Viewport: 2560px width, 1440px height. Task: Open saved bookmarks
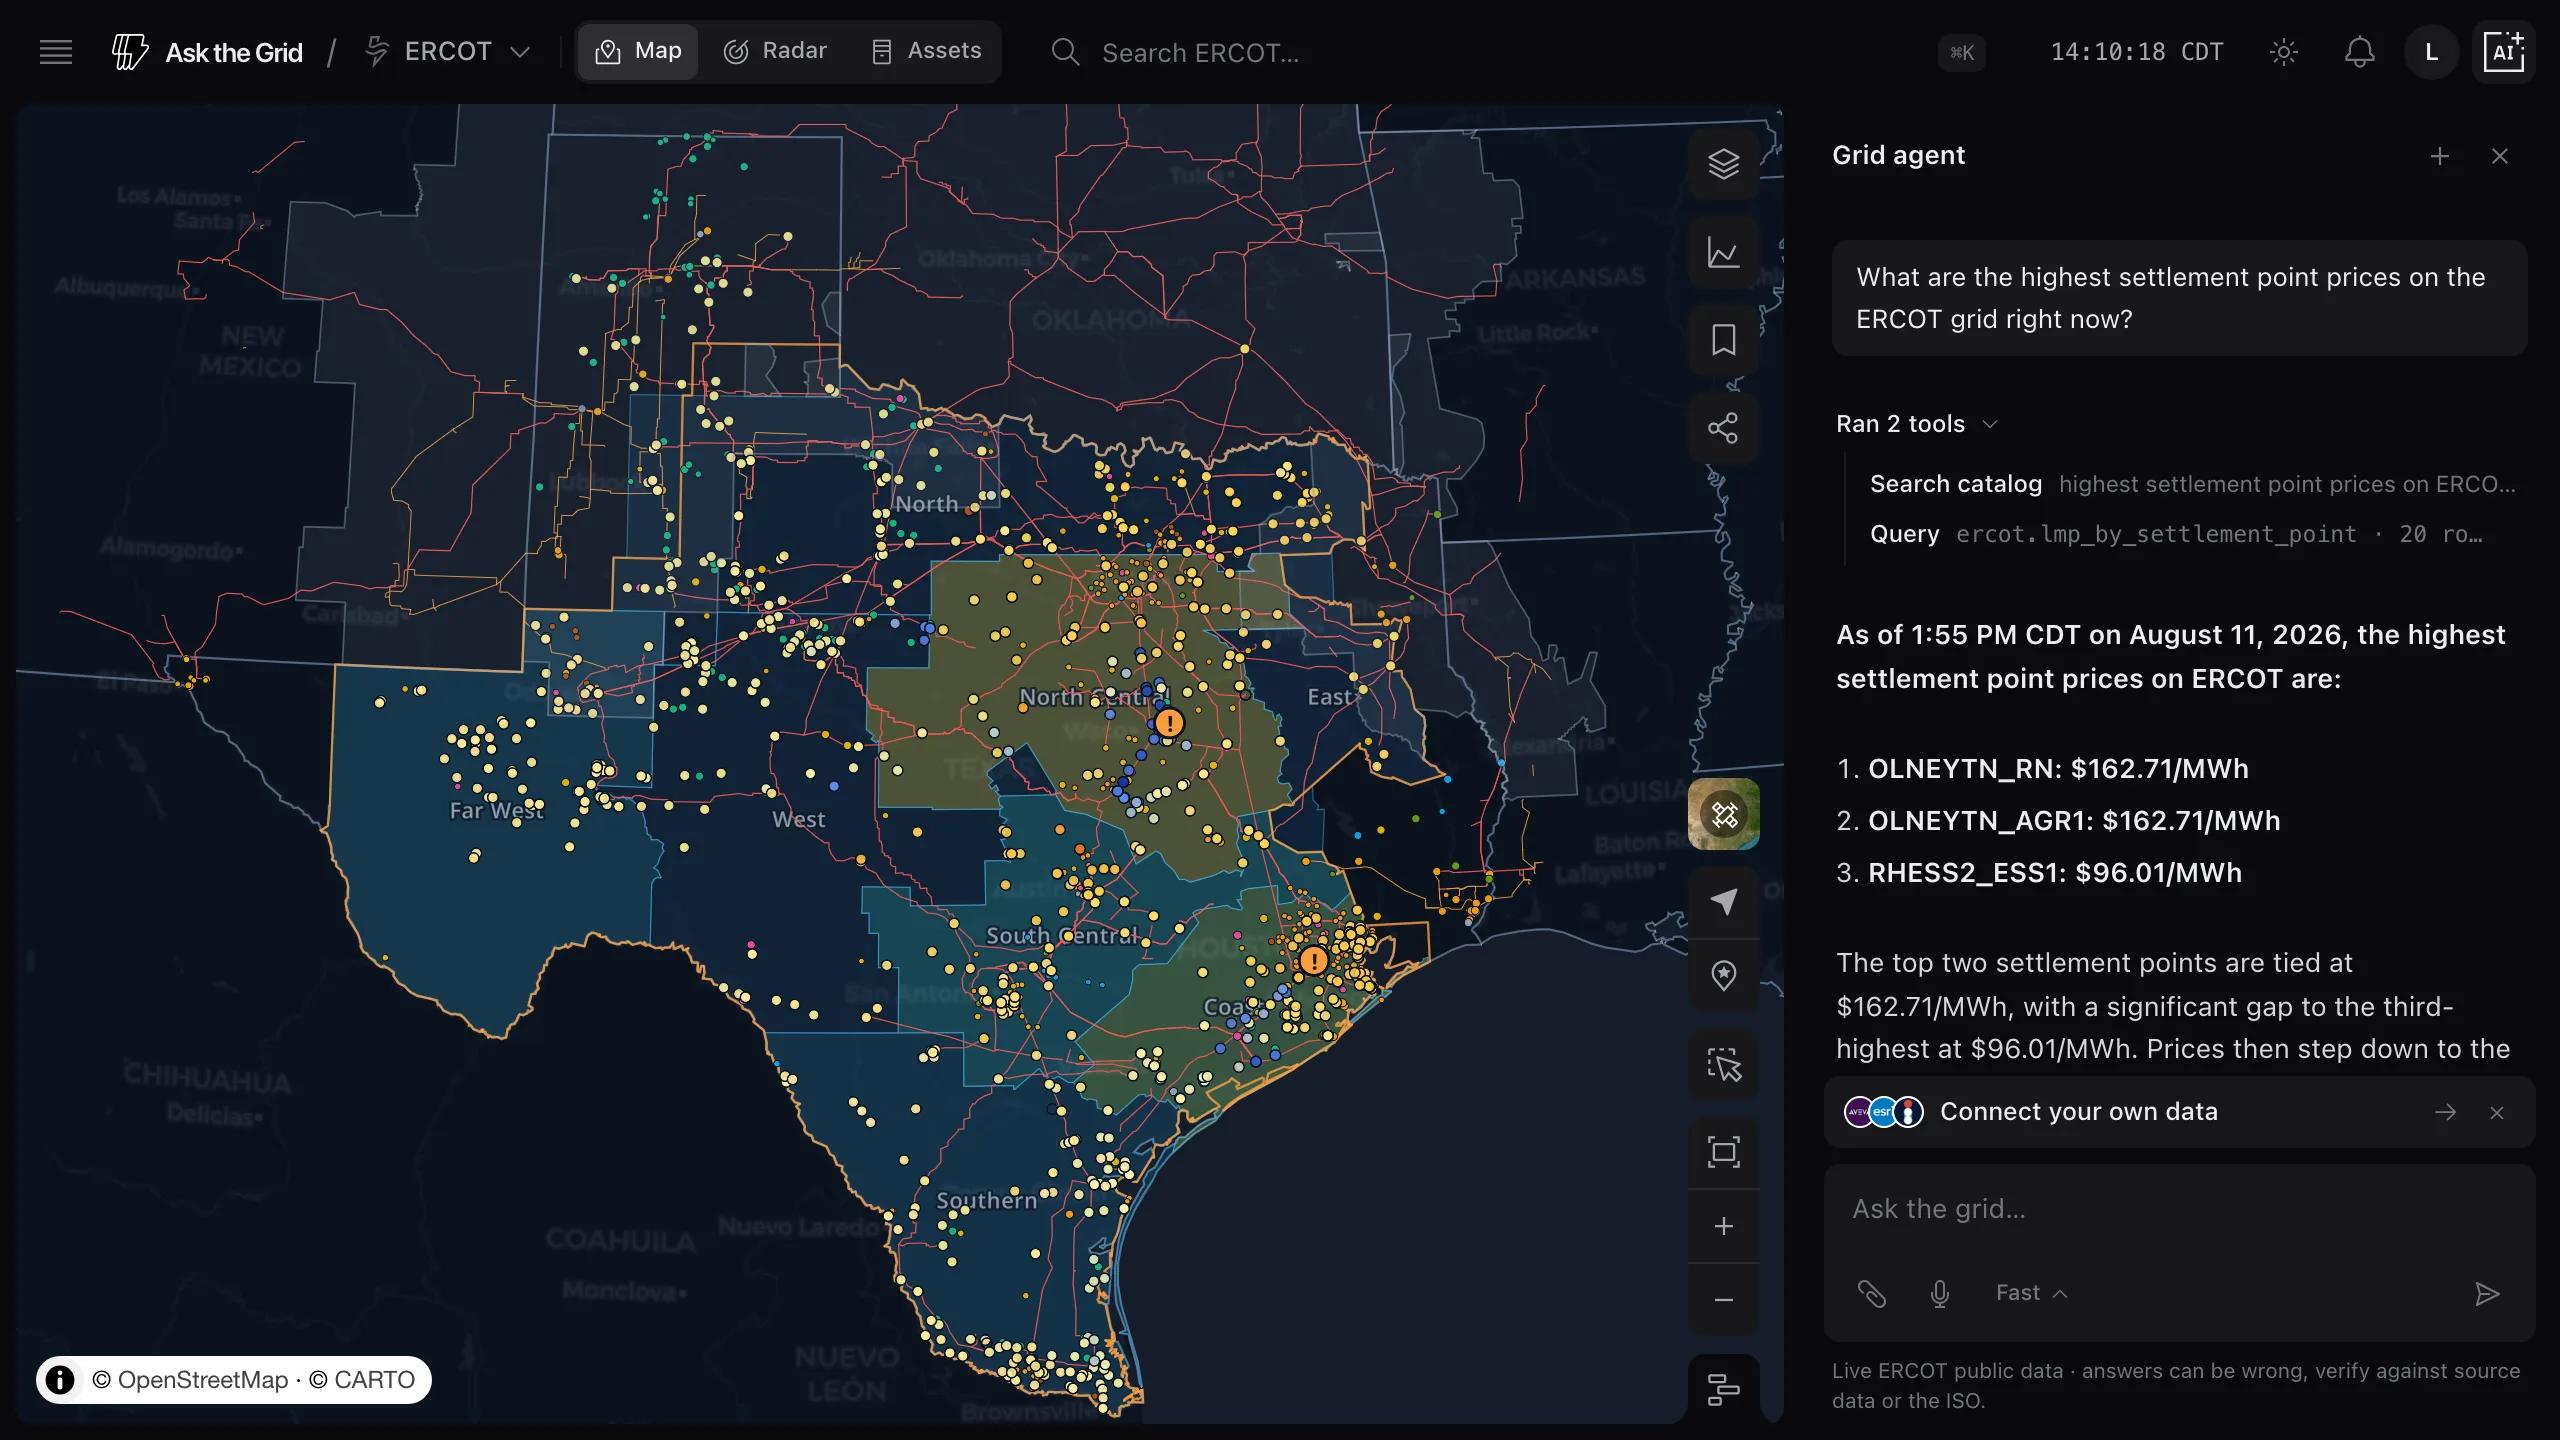(1723, 340)
